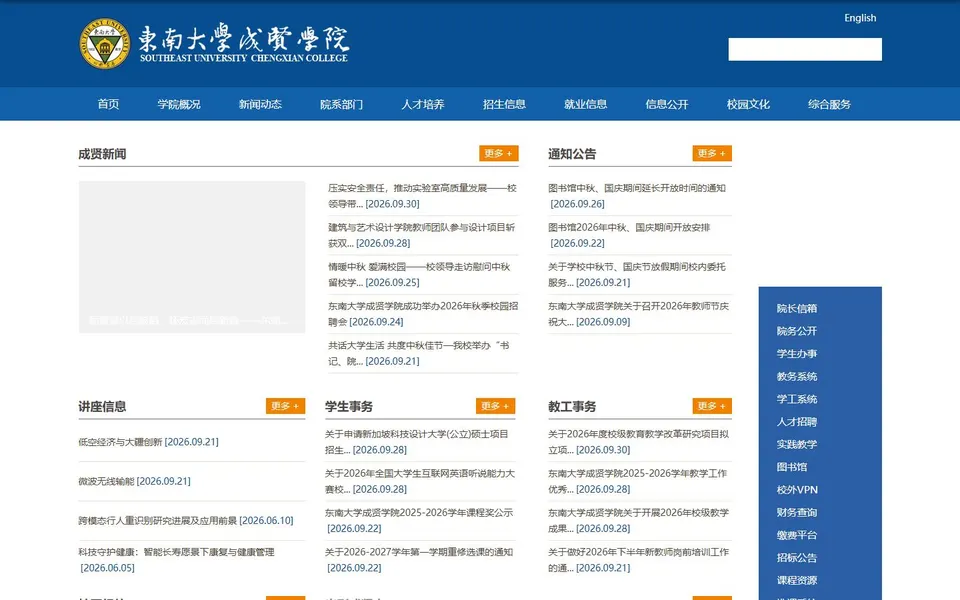Click the 成贤新闻 section heading
Screen dimensions: 960x600
pyautogui.click(x=102, y=154)
